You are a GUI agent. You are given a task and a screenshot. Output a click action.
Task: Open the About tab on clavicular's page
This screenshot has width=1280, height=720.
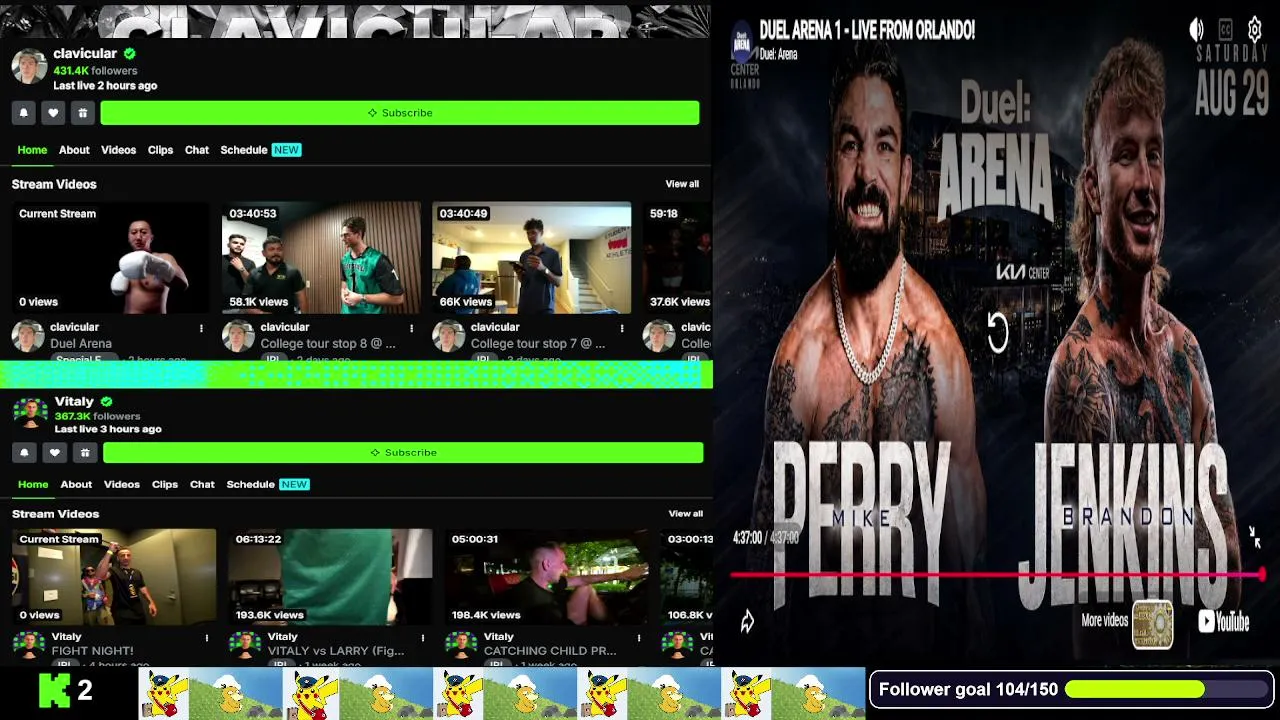pyautogui.click(x=74, y=150)
